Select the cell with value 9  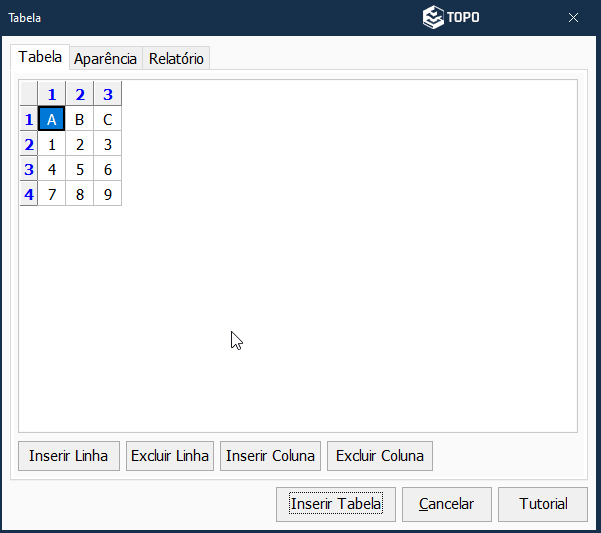(108, 193)
